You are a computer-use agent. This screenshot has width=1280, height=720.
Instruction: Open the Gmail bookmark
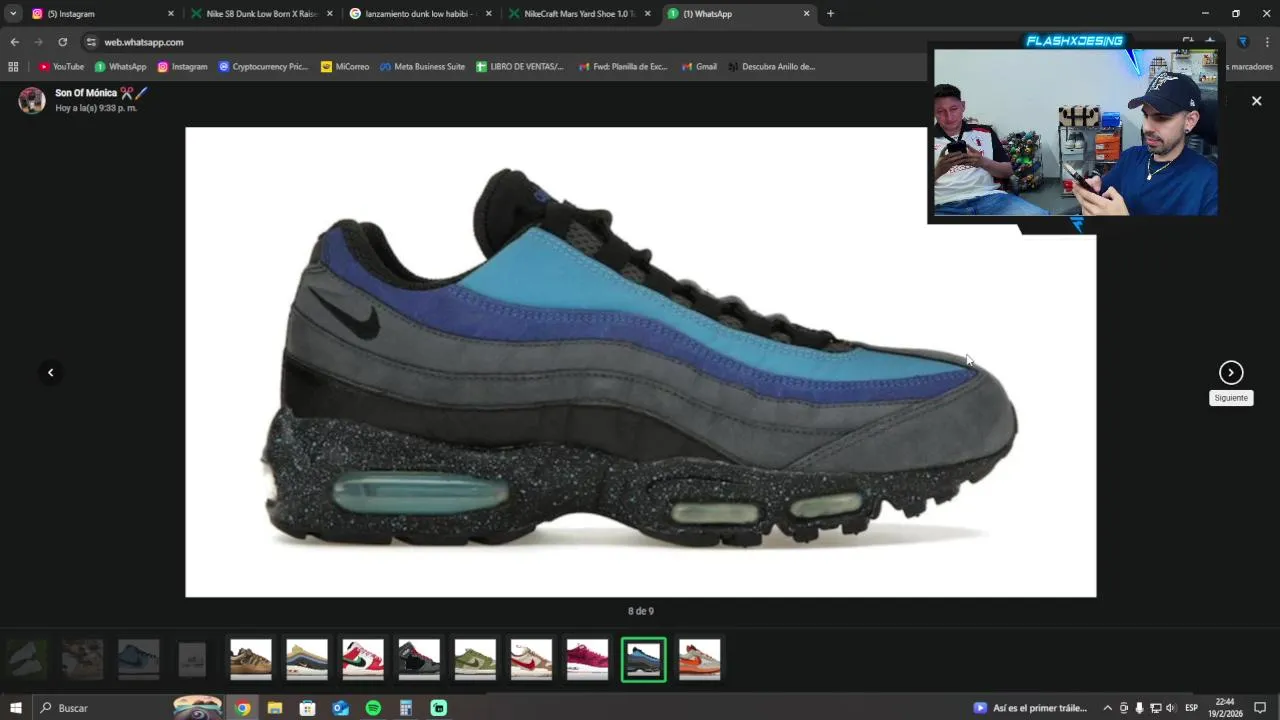699,67
